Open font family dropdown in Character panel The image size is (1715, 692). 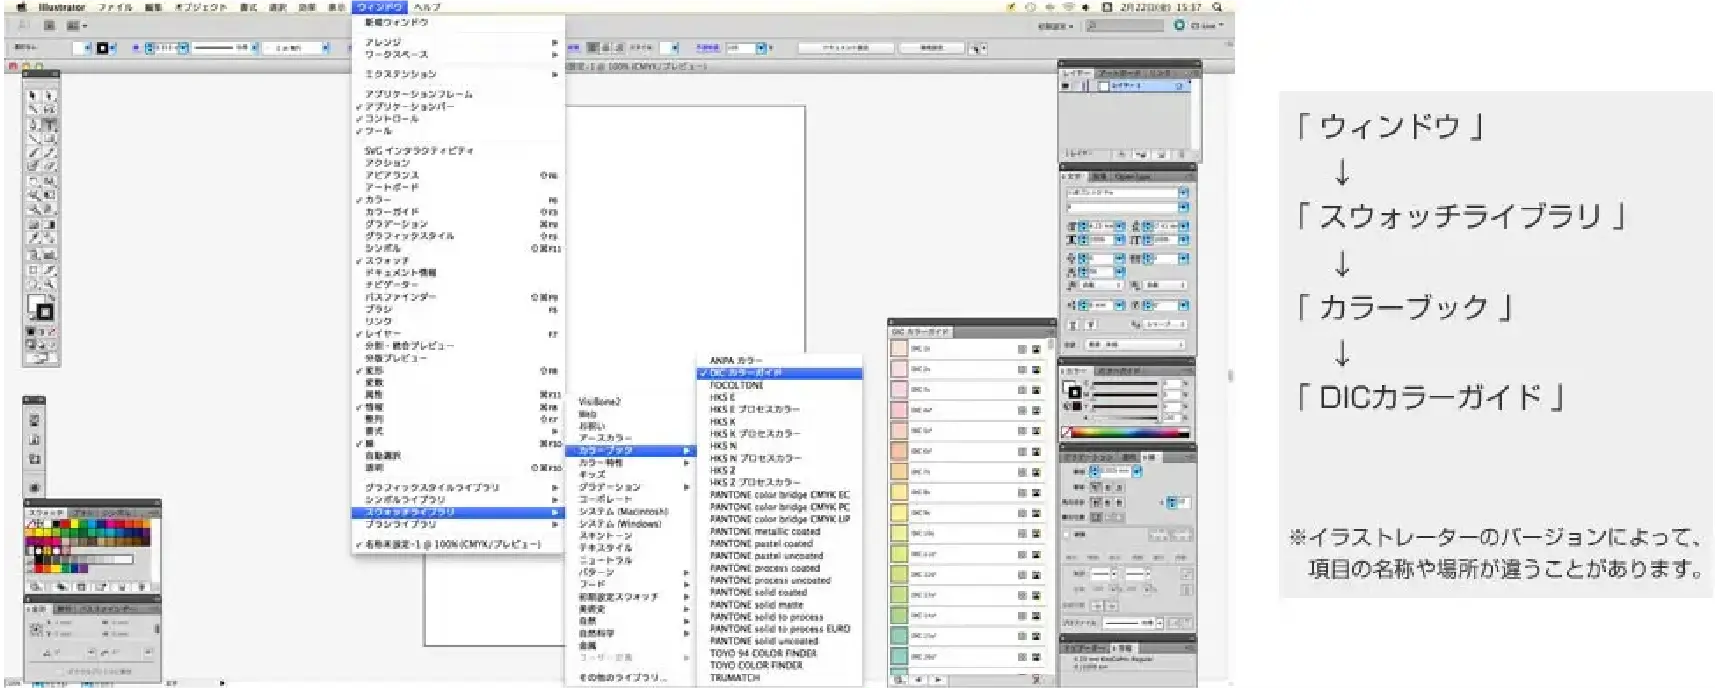[x=1184, y=192]
